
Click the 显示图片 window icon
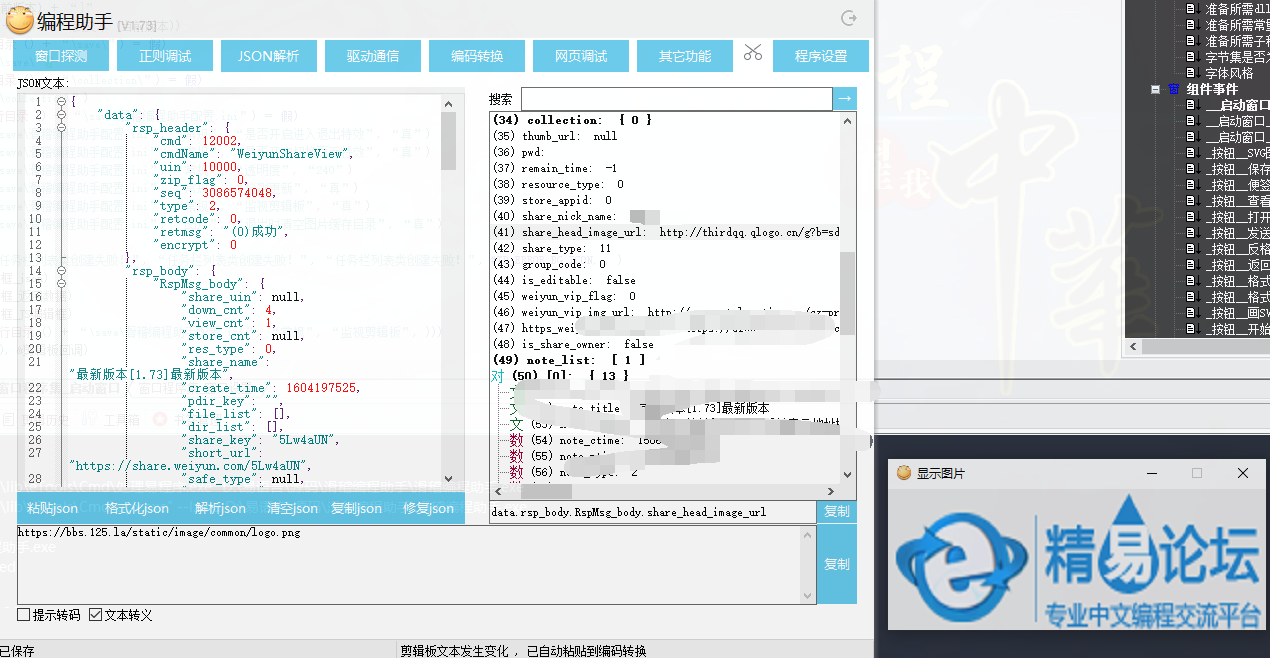point(903,473)
